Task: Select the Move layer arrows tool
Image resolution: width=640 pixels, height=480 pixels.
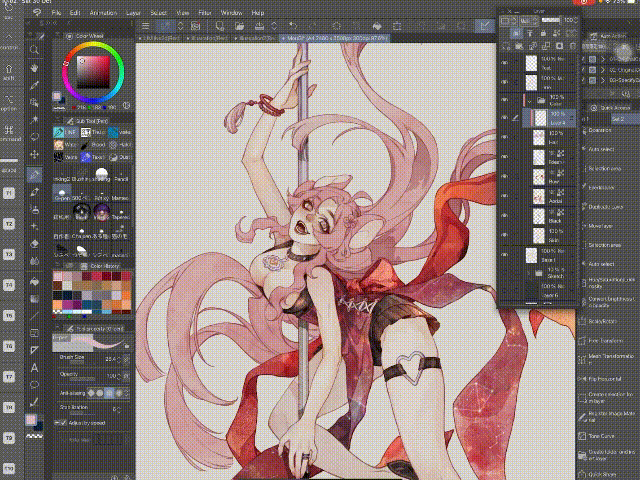Action: coord(34,155)
